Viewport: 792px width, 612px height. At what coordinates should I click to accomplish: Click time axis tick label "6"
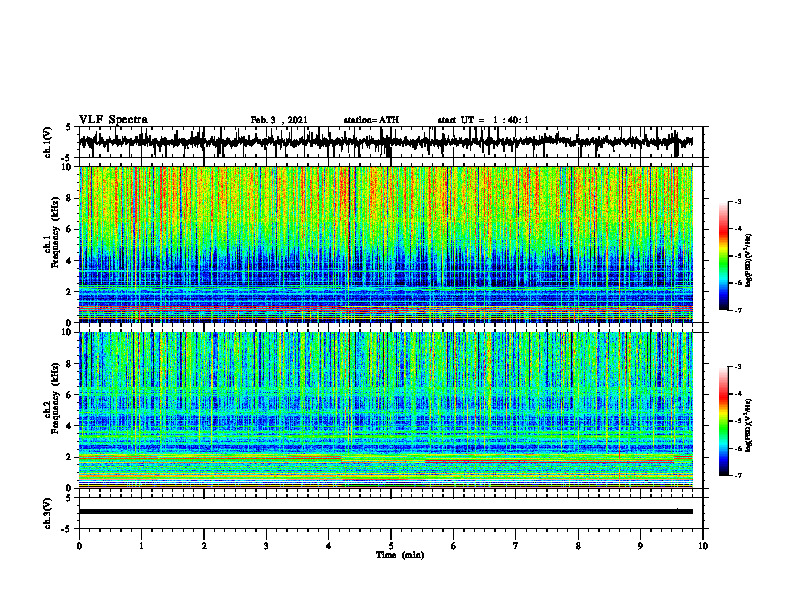point(454,546)
